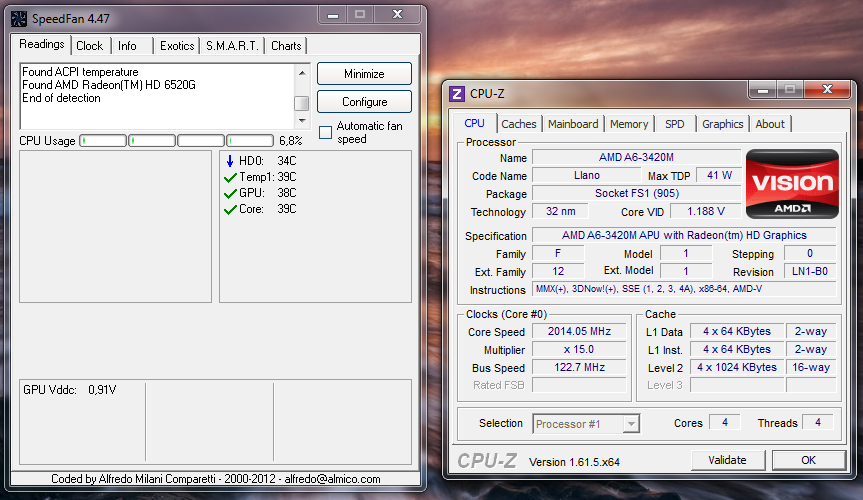This screenshot has height=500, width=863.
Task: Click the 'Found ACPI temperature' log line
Action: click(x=80, y=72)
